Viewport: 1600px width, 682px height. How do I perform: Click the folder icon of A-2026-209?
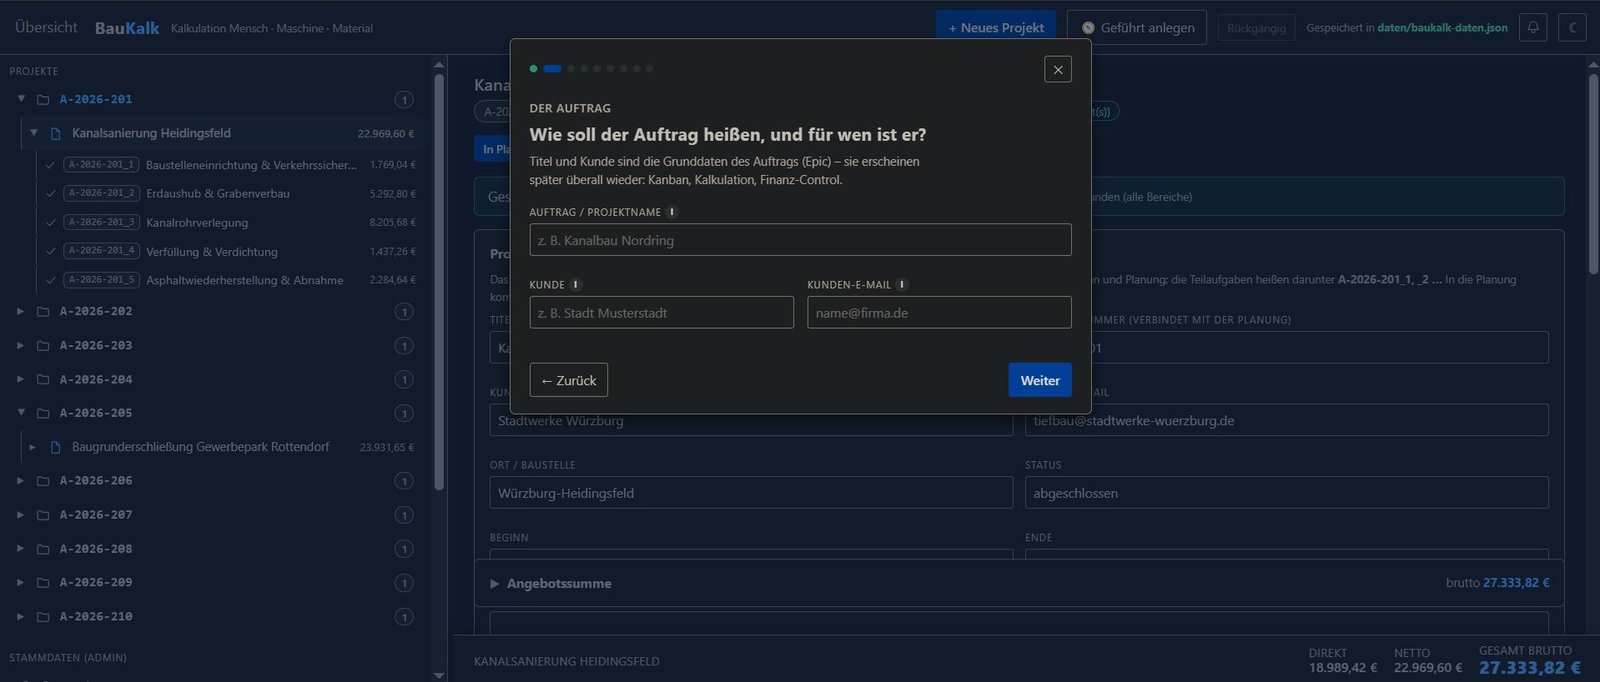43,582
